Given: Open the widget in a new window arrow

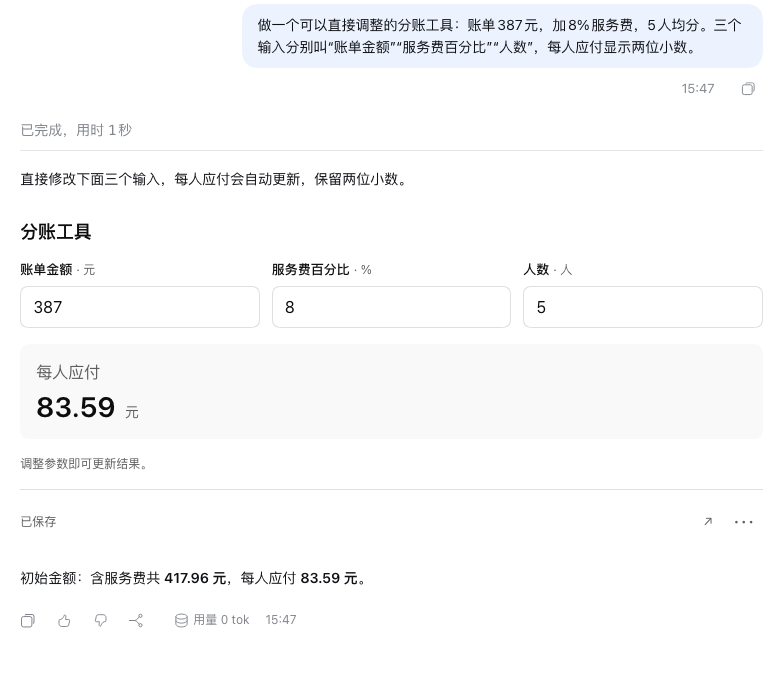Looking at the screenshot, I should point(708,522).
